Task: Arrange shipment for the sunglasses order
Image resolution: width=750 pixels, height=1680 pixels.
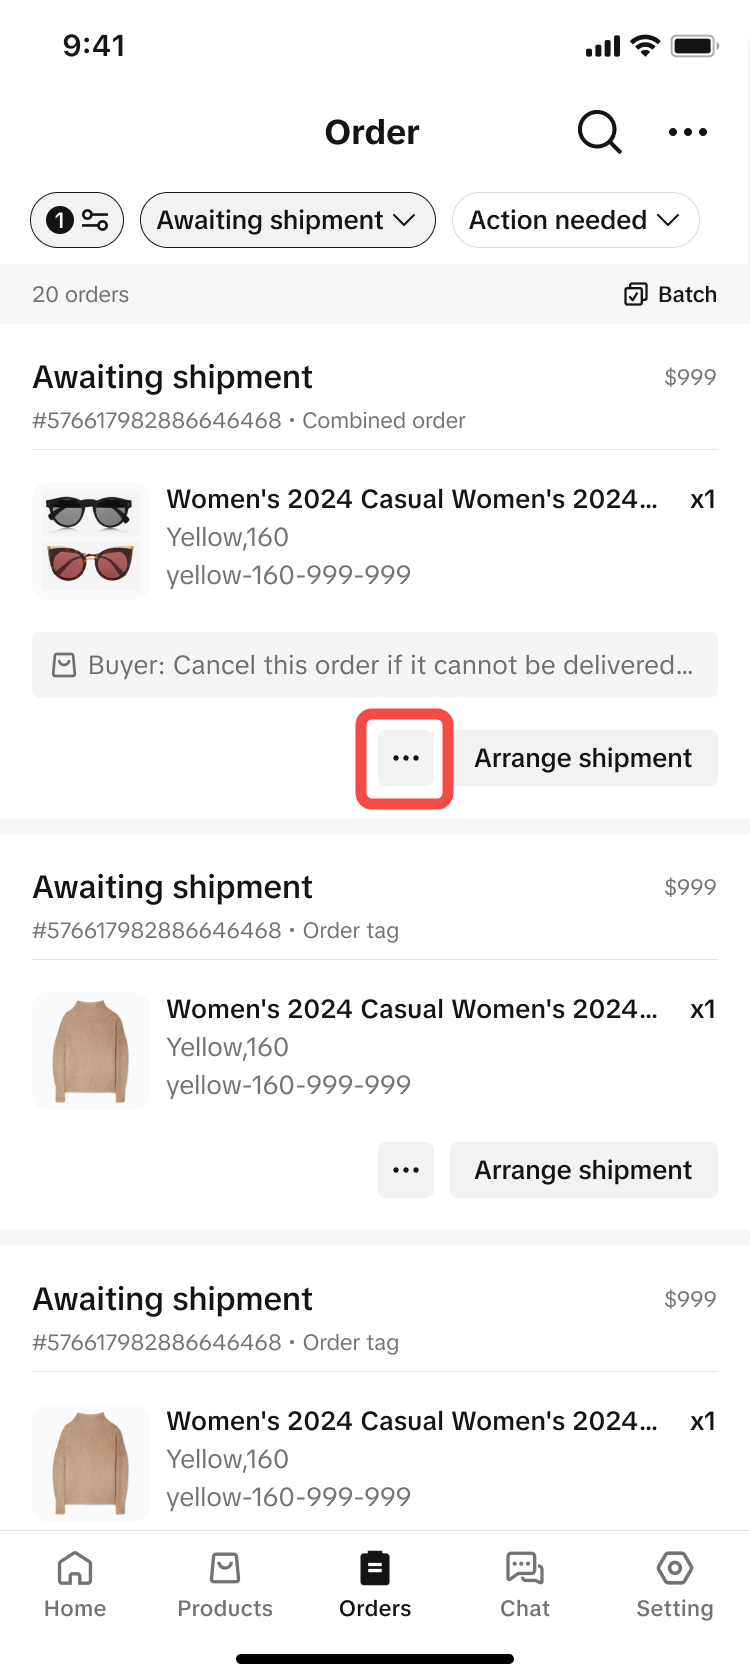Action: click(583, 758)
